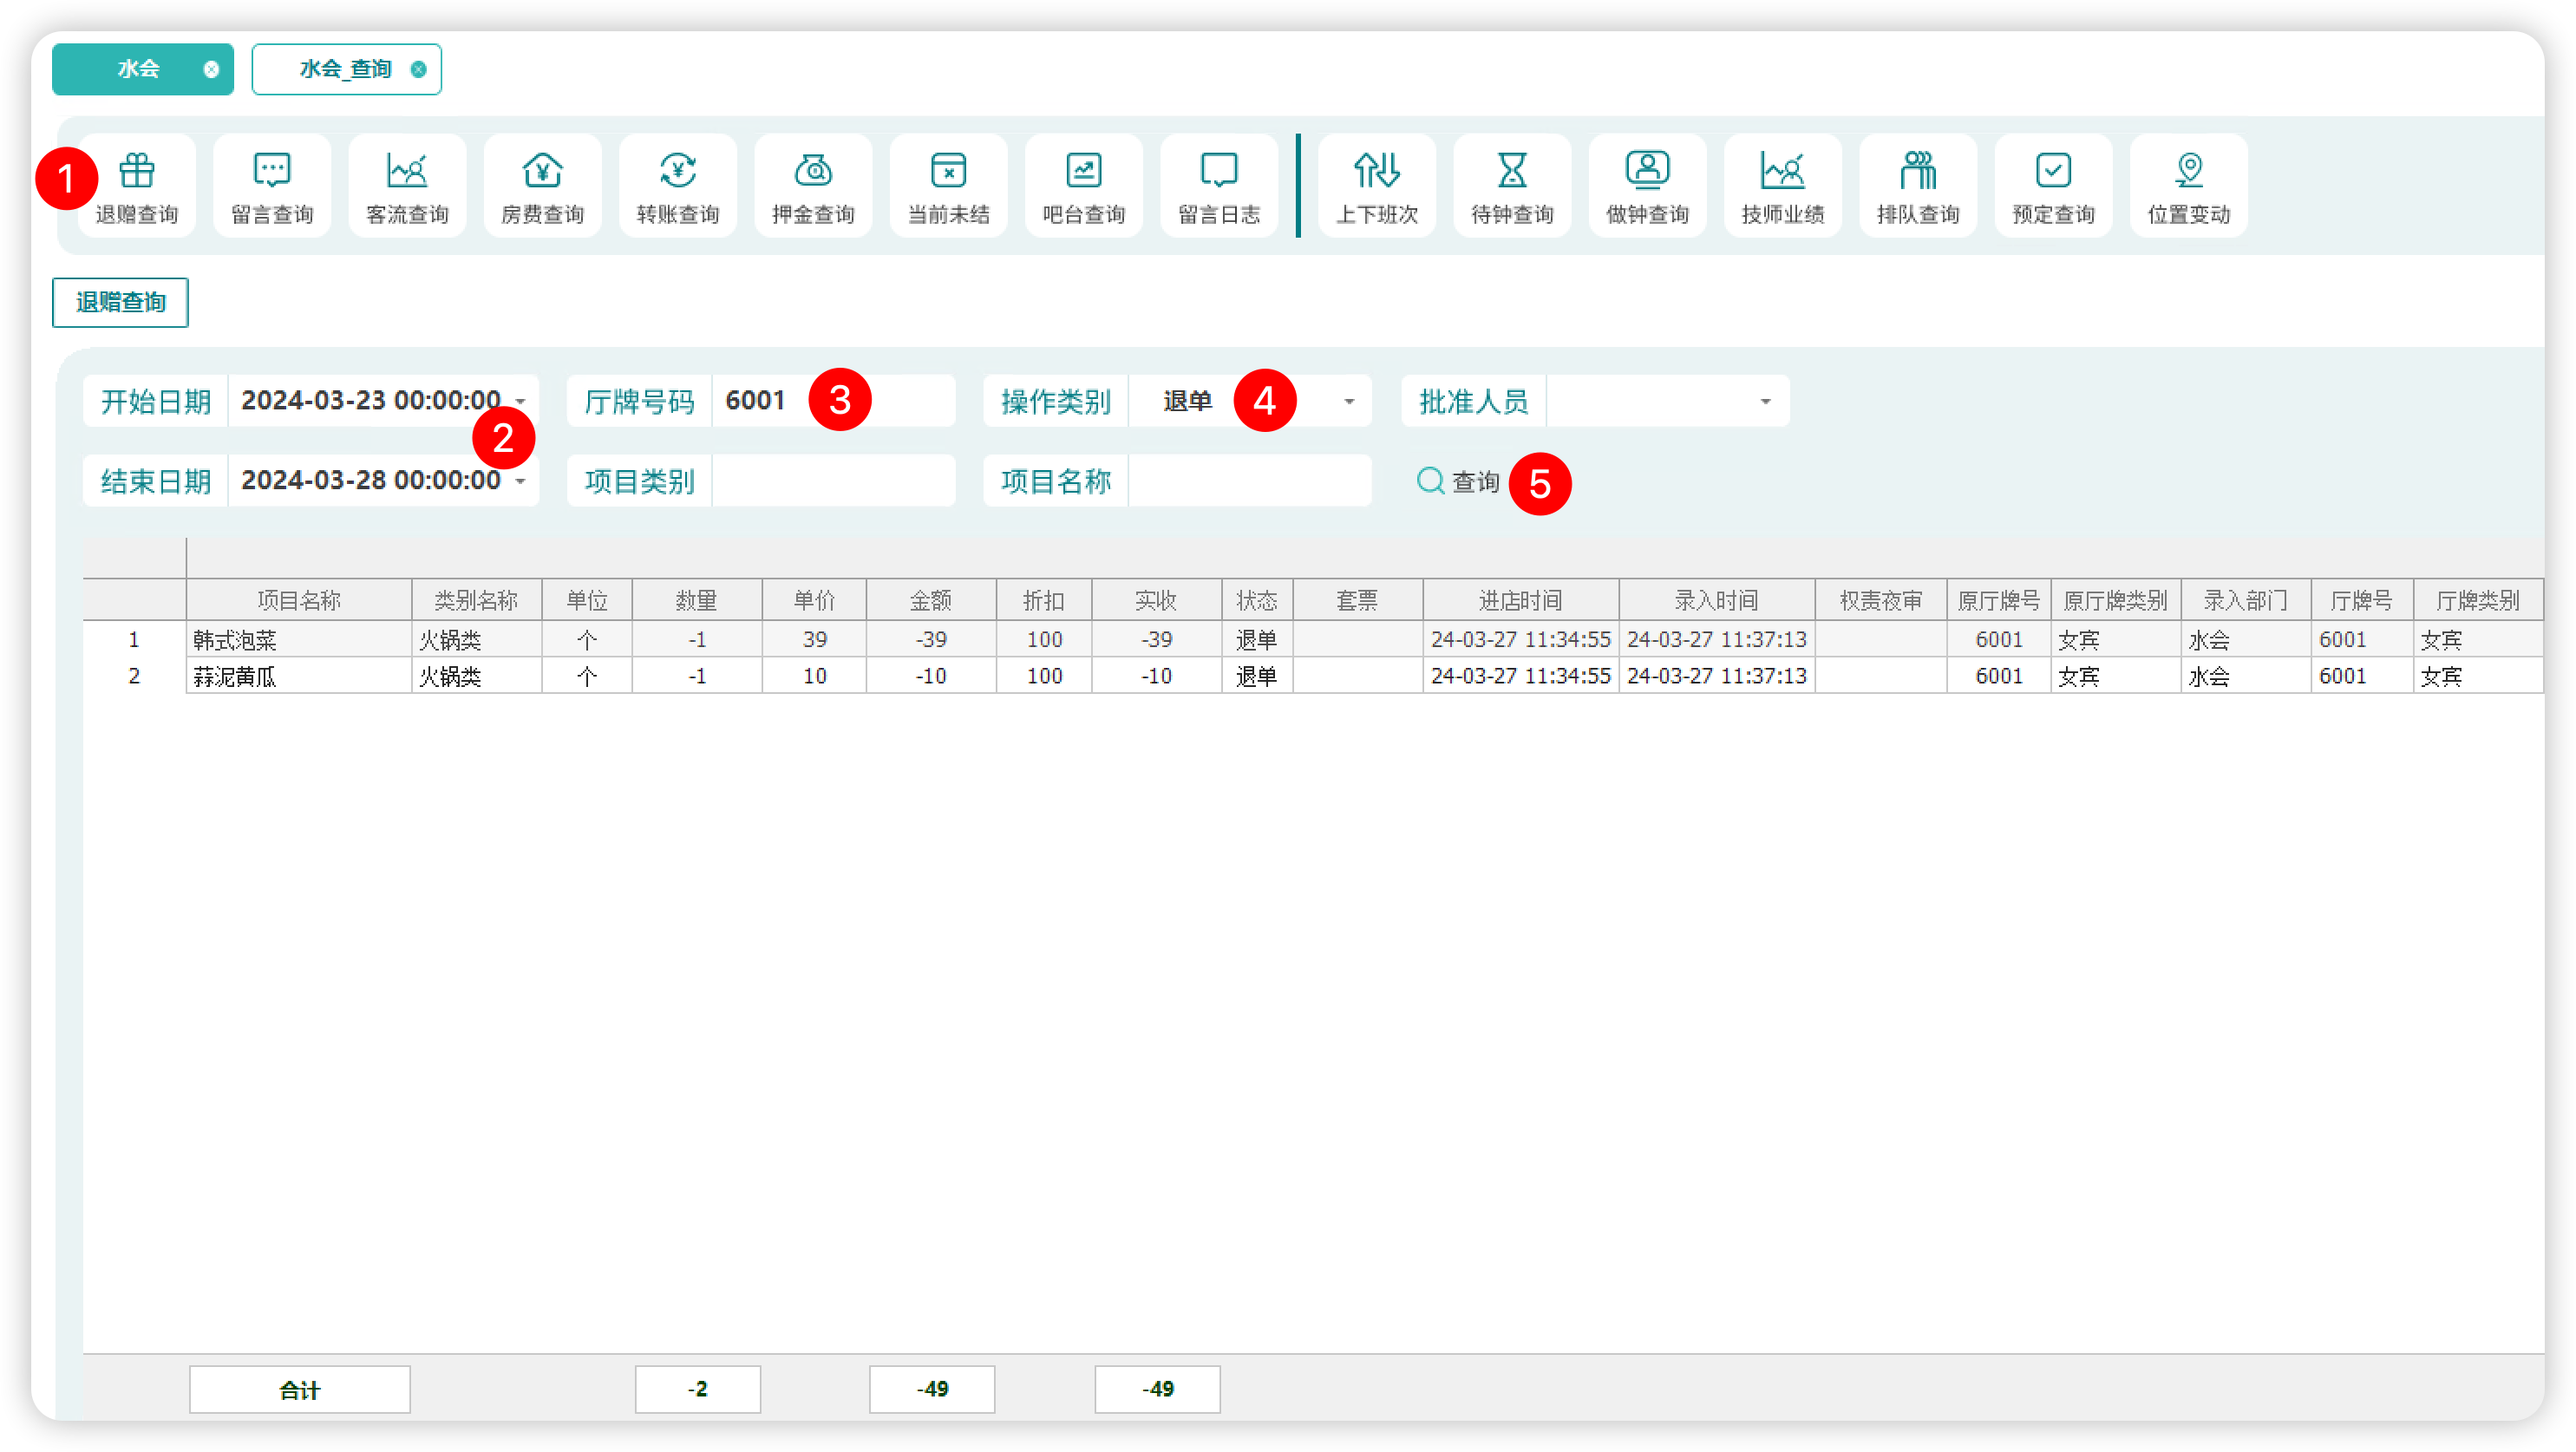
Task: Open the 技师业绩 performance icon
Action: click(1783, 187)
